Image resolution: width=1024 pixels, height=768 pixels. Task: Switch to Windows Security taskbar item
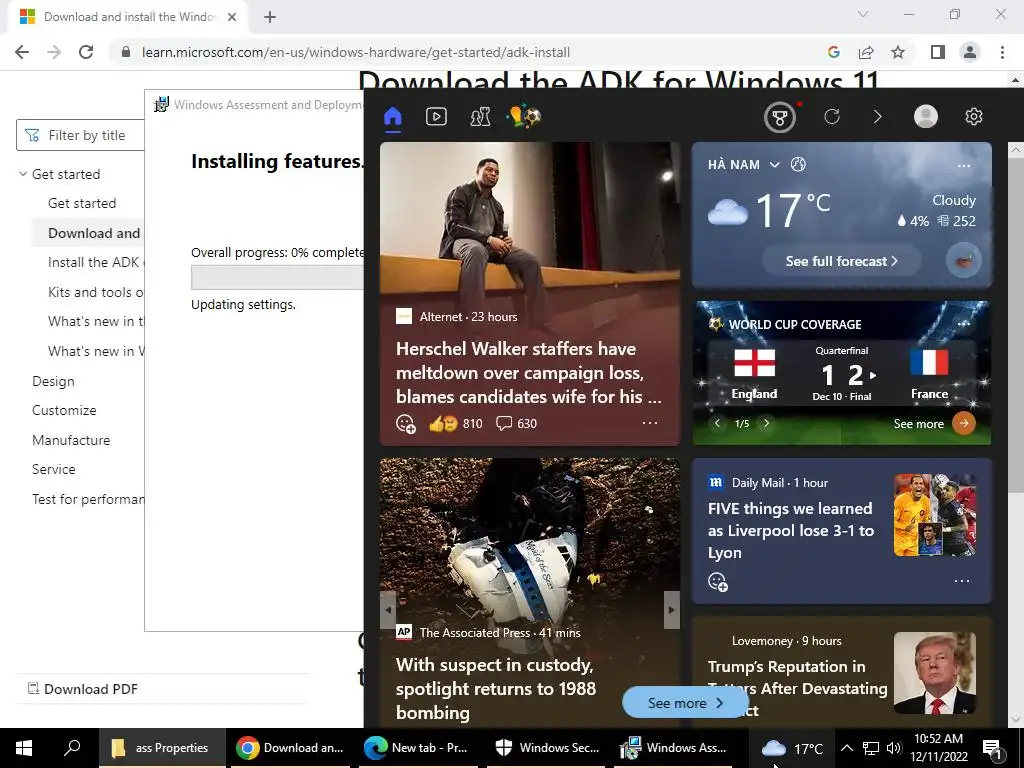(547, 748)
